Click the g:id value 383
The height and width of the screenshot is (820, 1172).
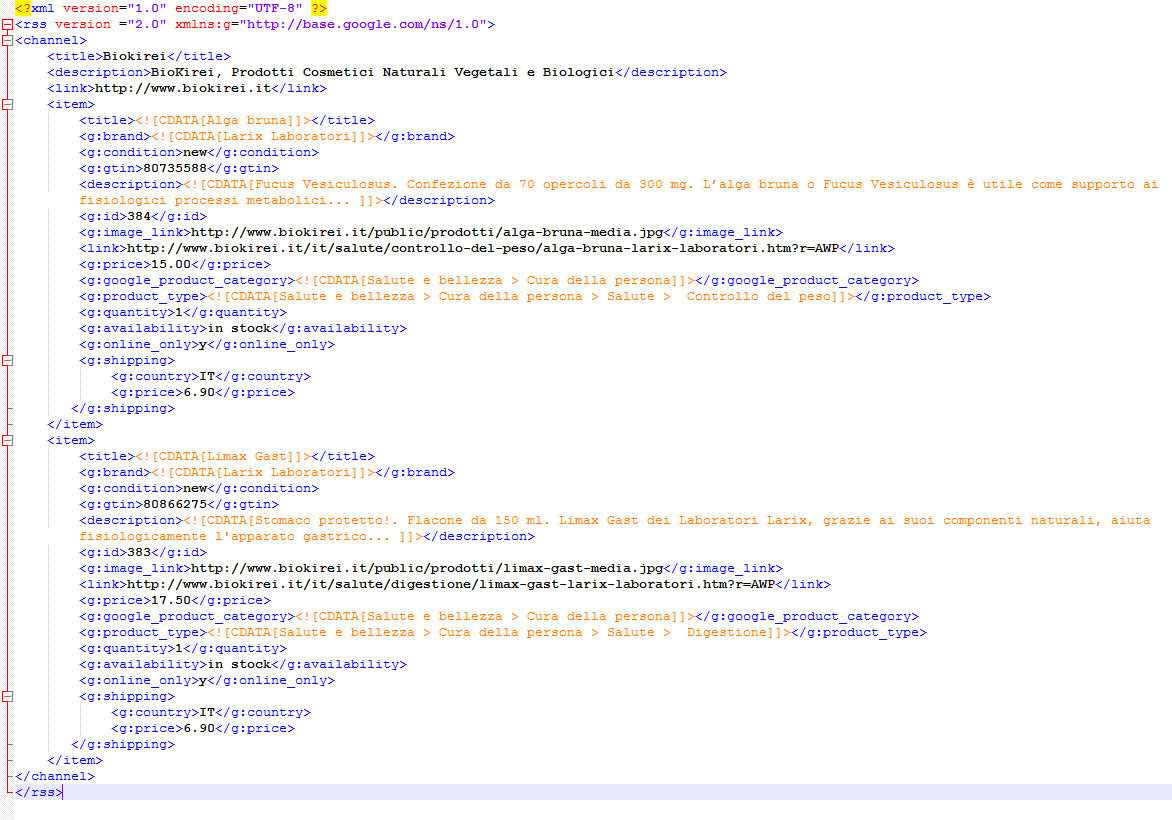[x=139, y=552]
